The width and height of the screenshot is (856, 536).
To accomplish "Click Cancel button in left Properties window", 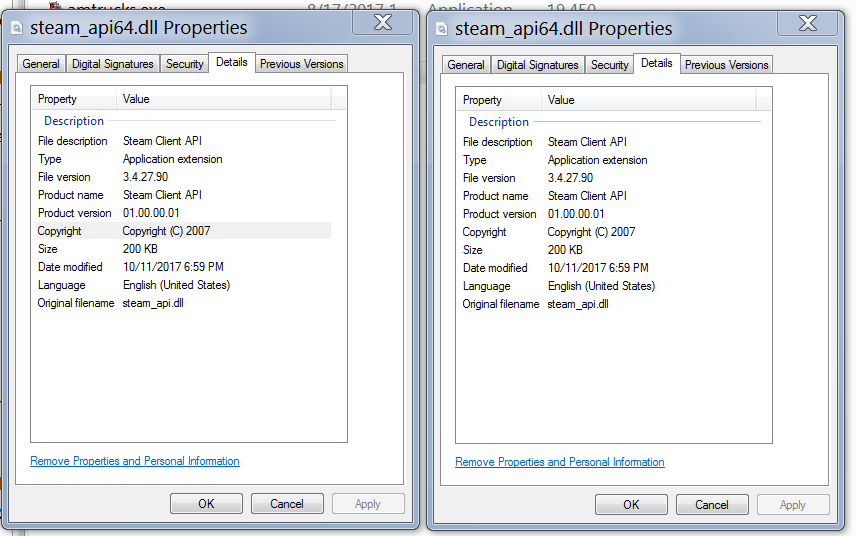I will pos(287,504).
